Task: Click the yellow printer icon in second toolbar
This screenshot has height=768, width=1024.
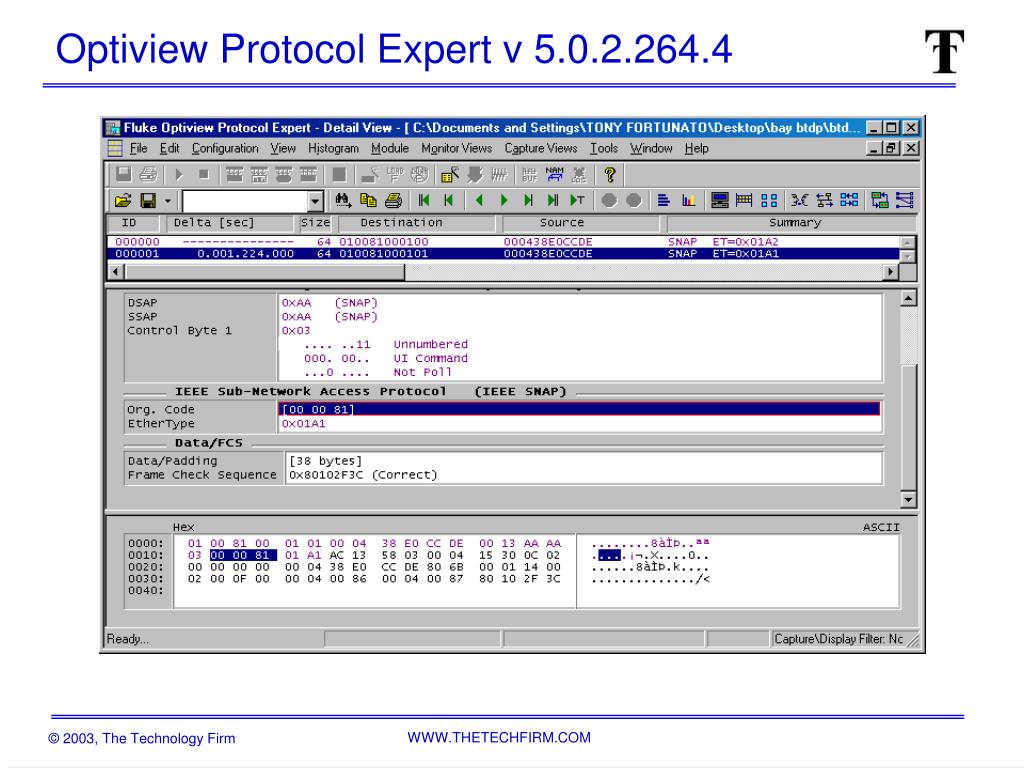Action: pos(393,200)
